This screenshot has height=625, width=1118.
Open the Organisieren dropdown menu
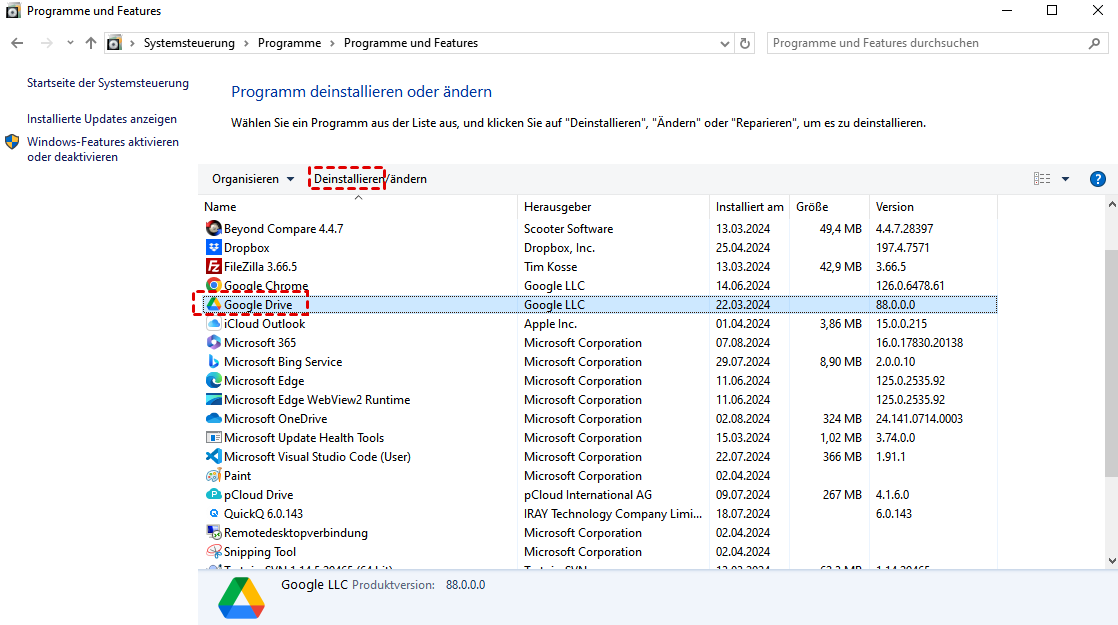coord(253,179)
